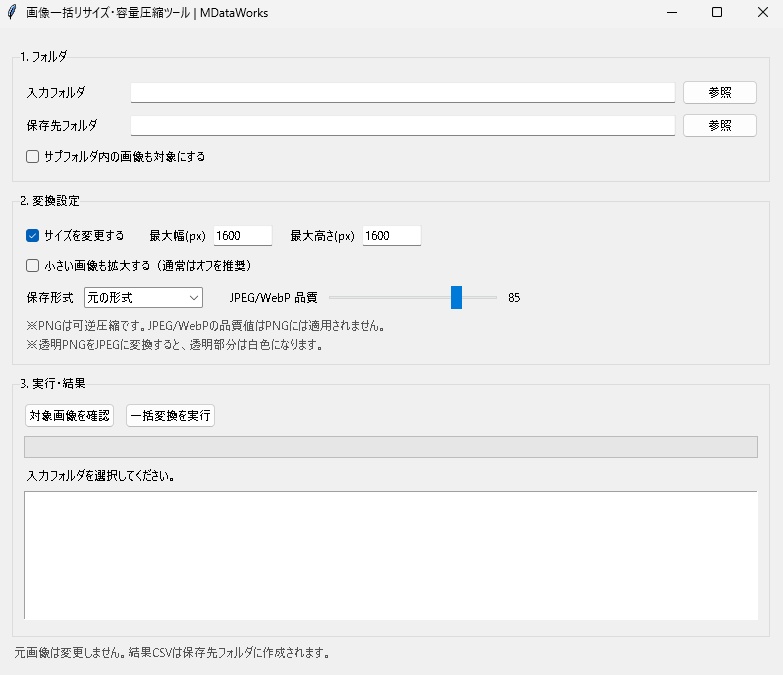783x675 pixels.
Task: Click the 保存形式 label
Action: [50, 298]
